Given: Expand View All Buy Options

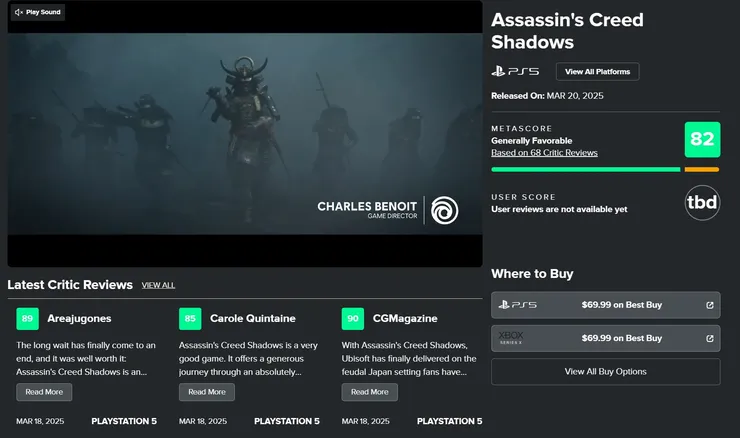Looking at the screenshot, I should point(605,371).
